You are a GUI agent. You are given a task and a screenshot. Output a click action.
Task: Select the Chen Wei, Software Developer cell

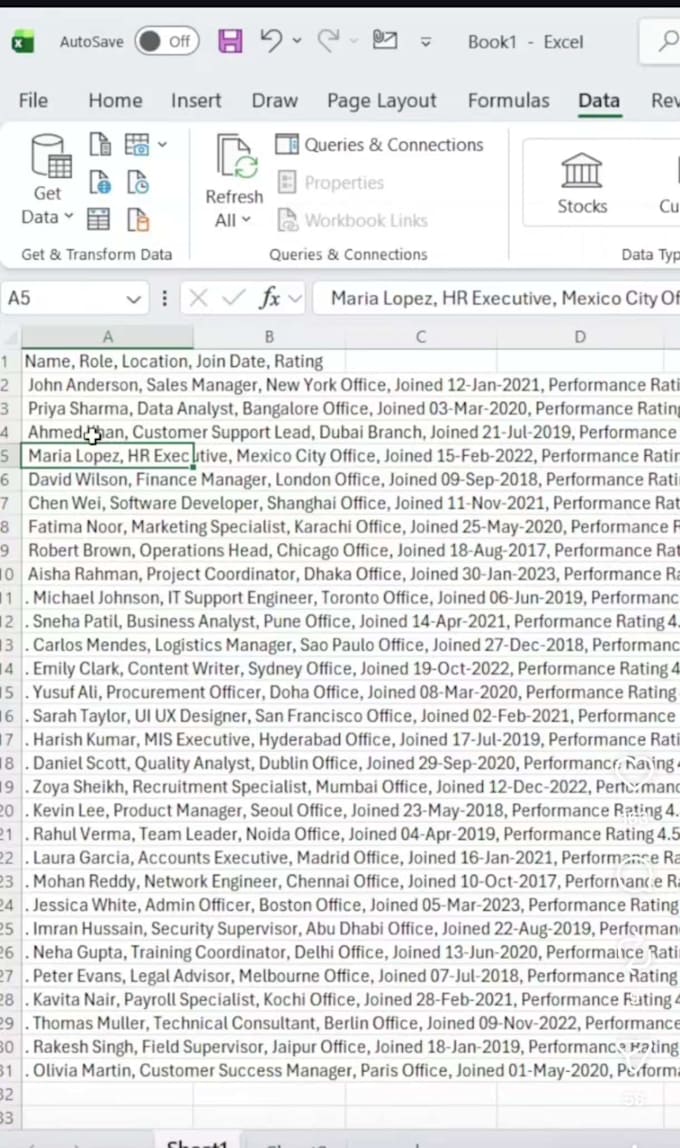coord(108,503)
